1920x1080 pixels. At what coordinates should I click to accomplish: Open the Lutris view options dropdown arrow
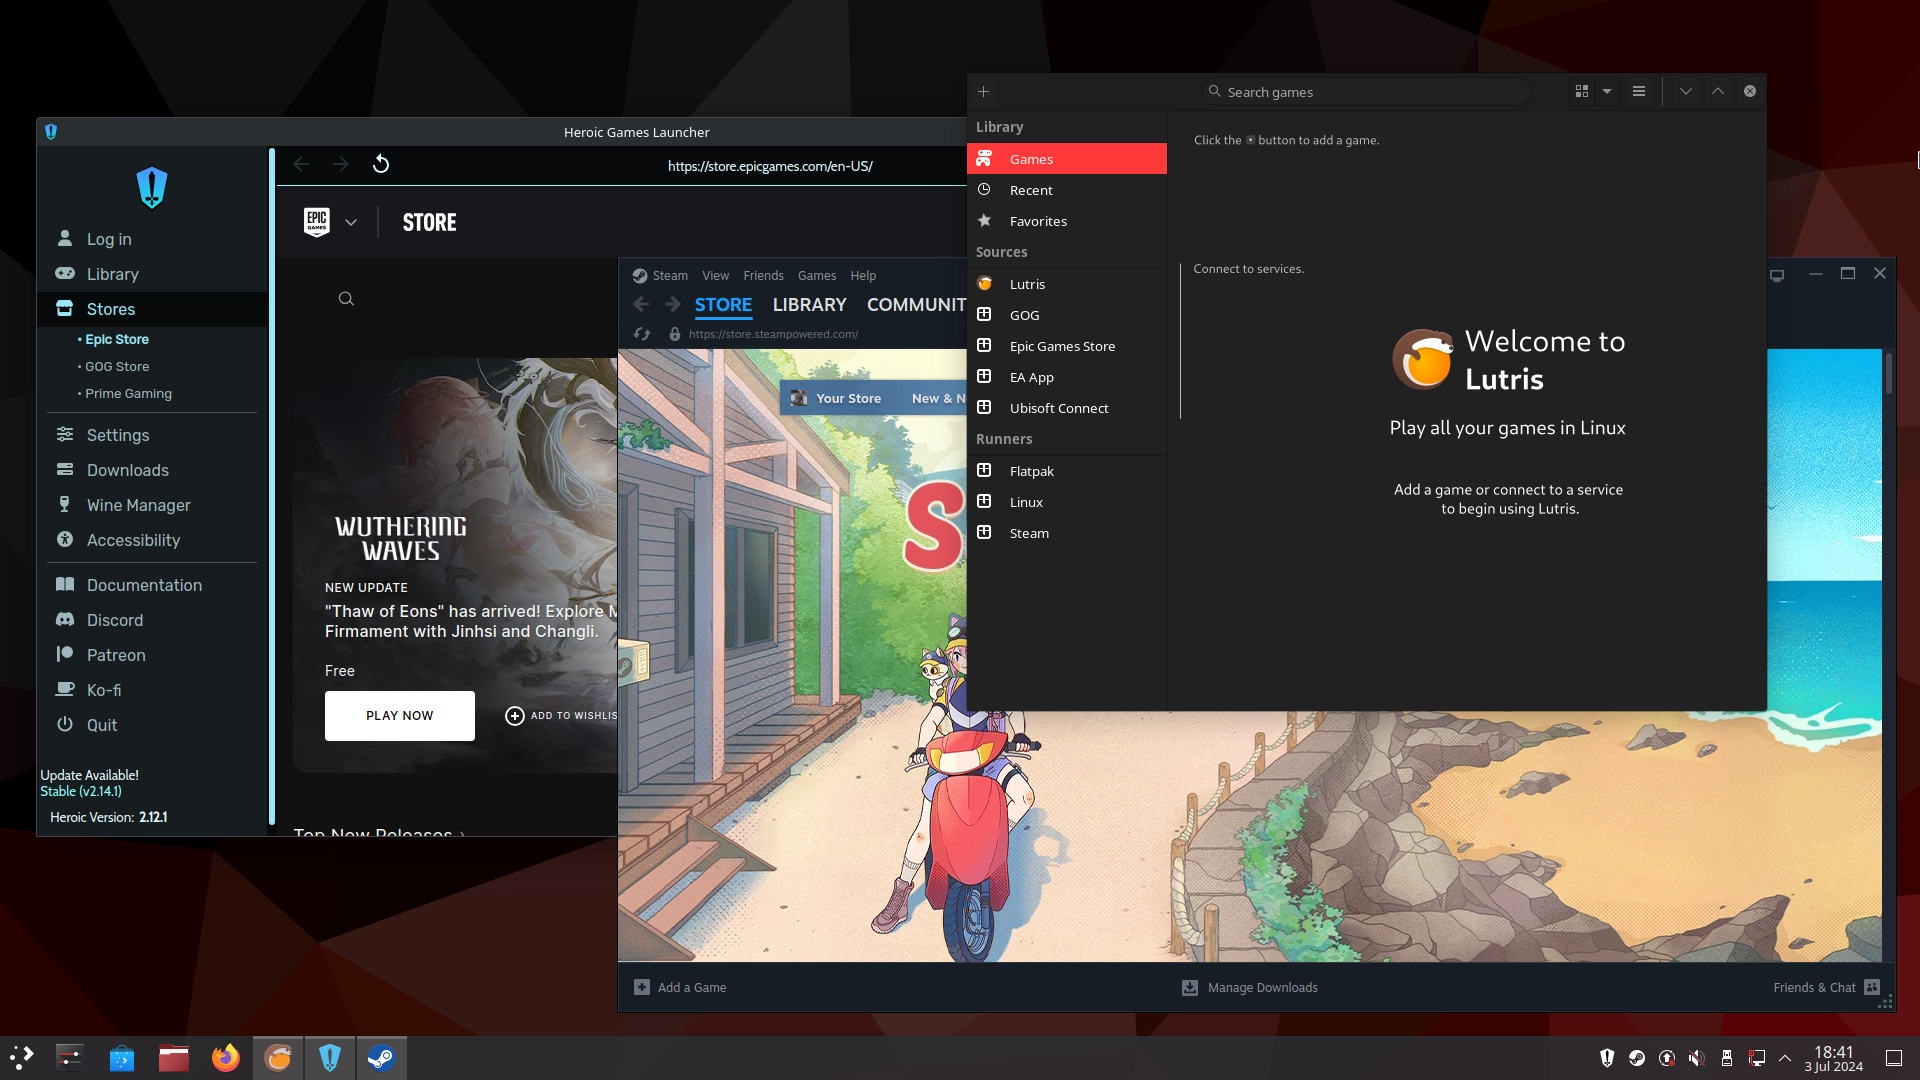coord(1607,91)
